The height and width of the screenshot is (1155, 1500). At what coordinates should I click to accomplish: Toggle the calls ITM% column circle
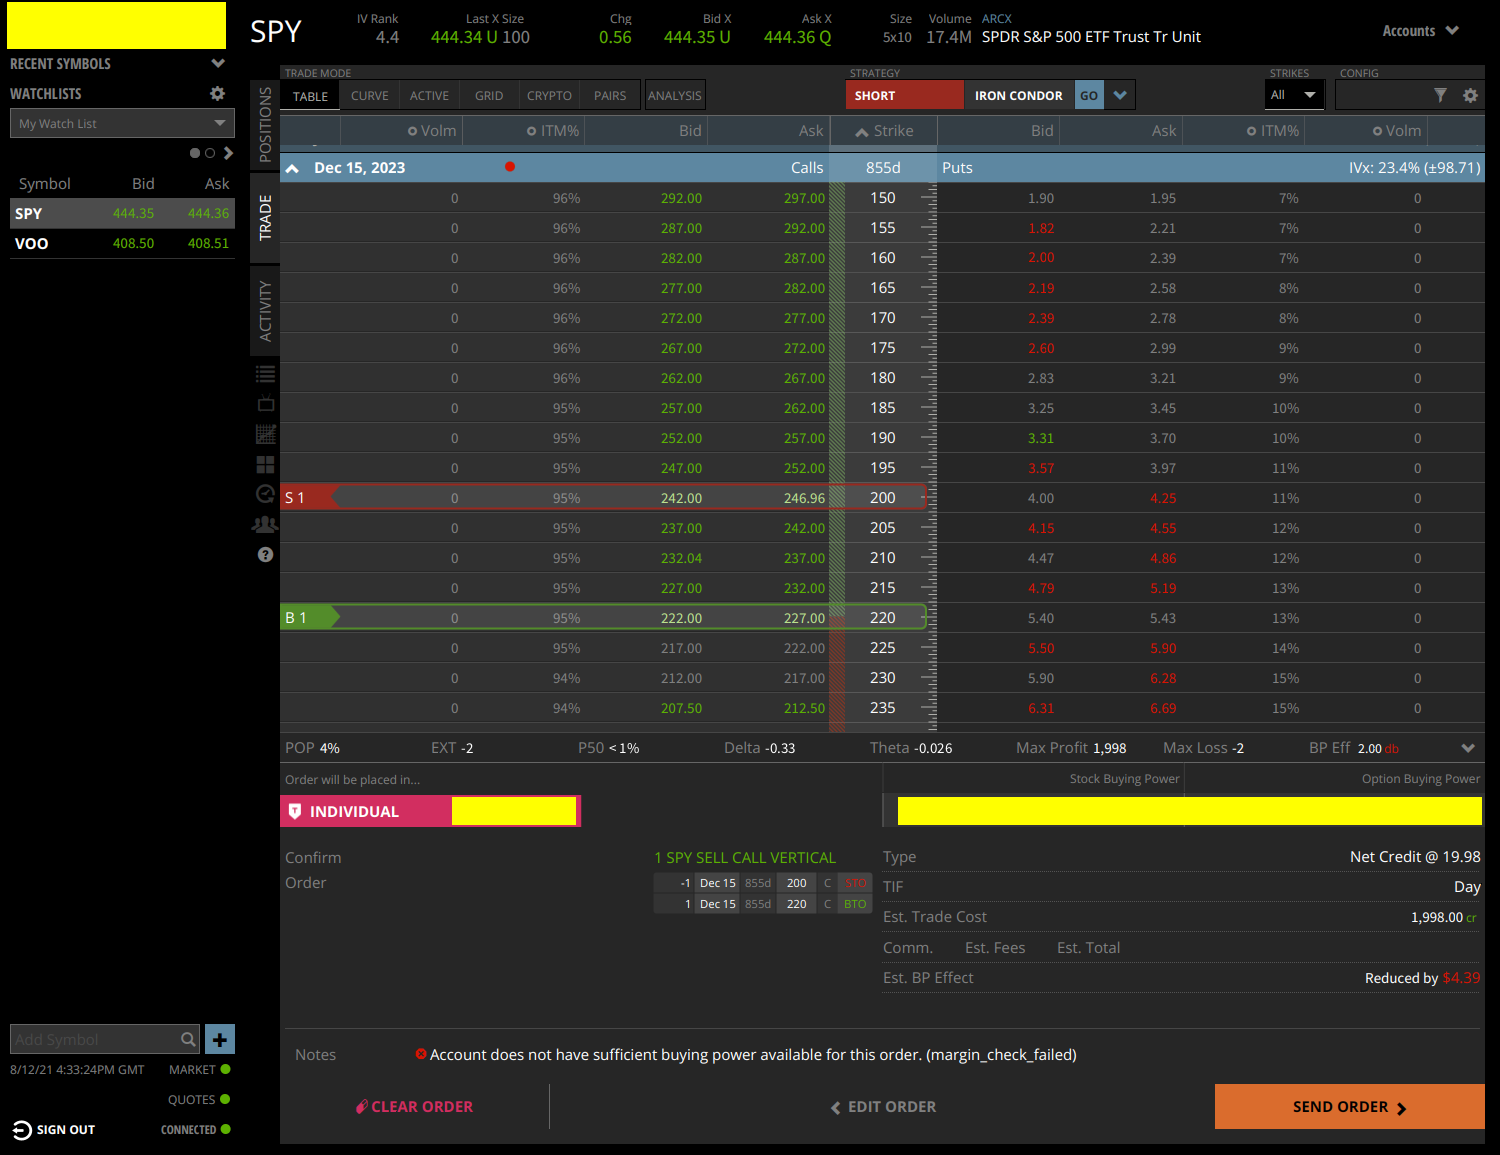(532, 131)
